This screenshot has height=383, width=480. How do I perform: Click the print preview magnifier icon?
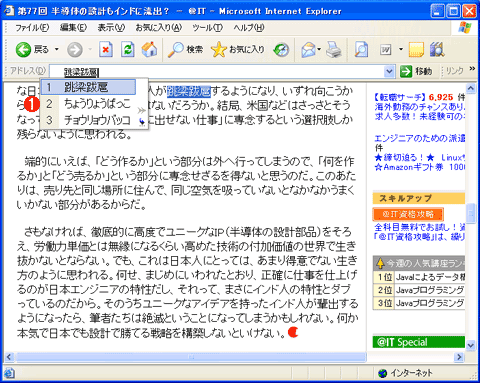tap(361, 50)
